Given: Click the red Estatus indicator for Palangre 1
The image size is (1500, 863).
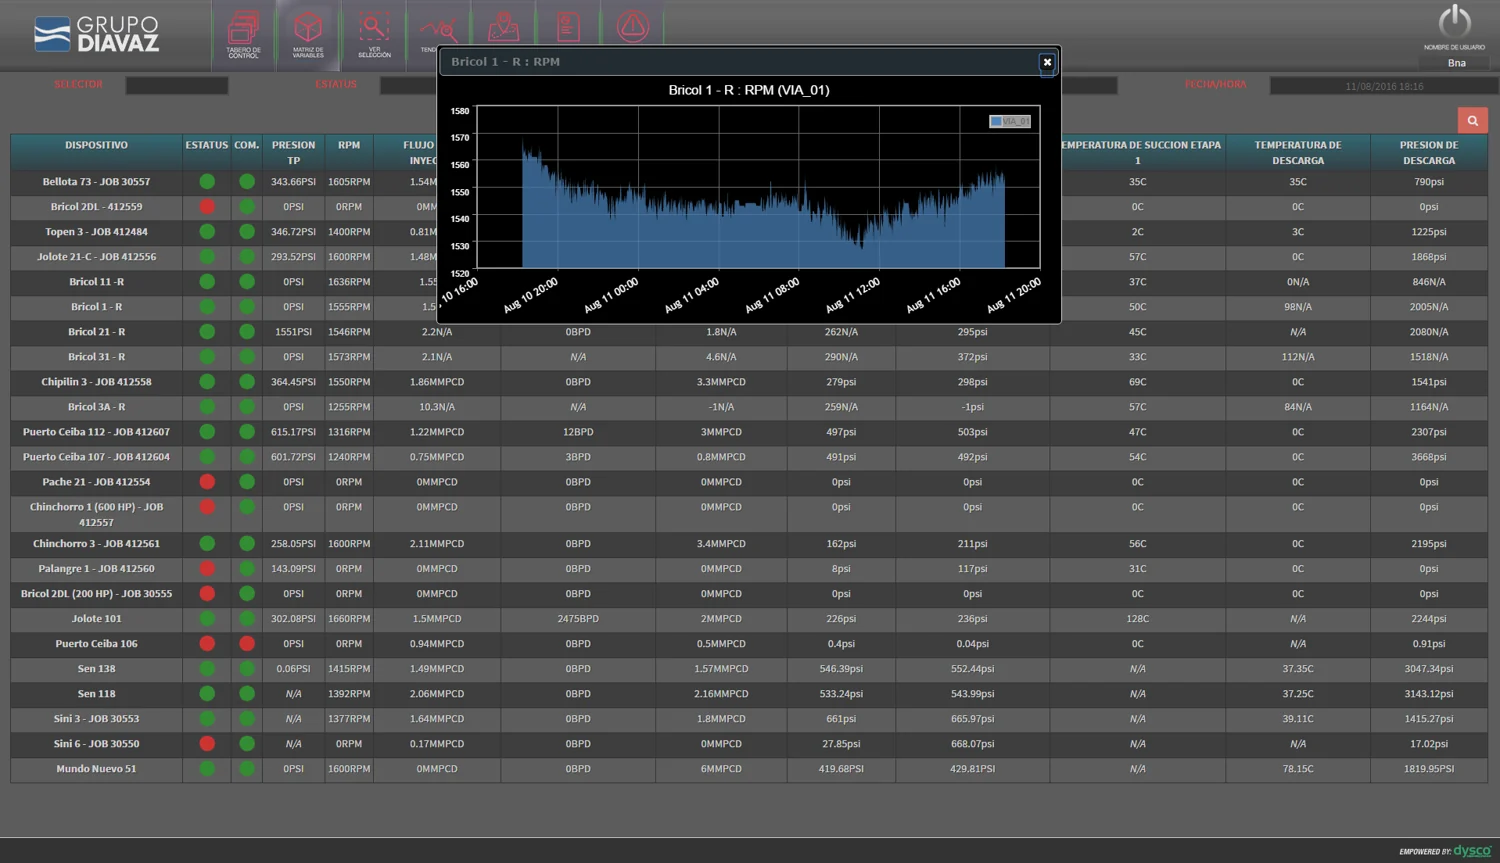Looking at the screenshot, I should (207, 569).
